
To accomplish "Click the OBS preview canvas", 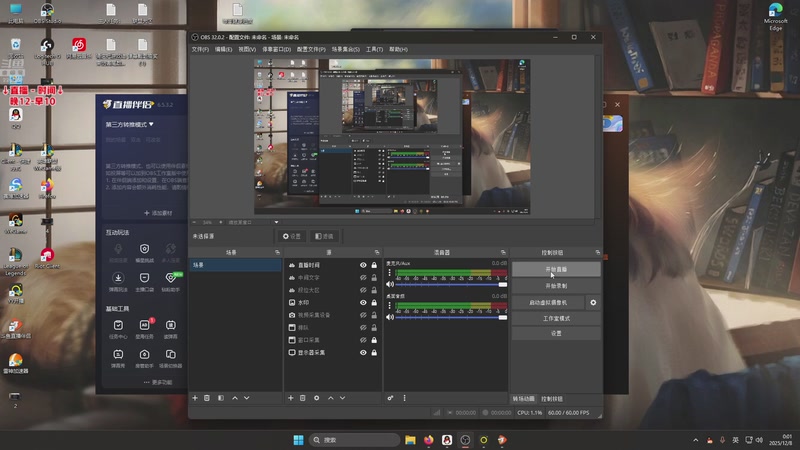I will tap(392, 137).
